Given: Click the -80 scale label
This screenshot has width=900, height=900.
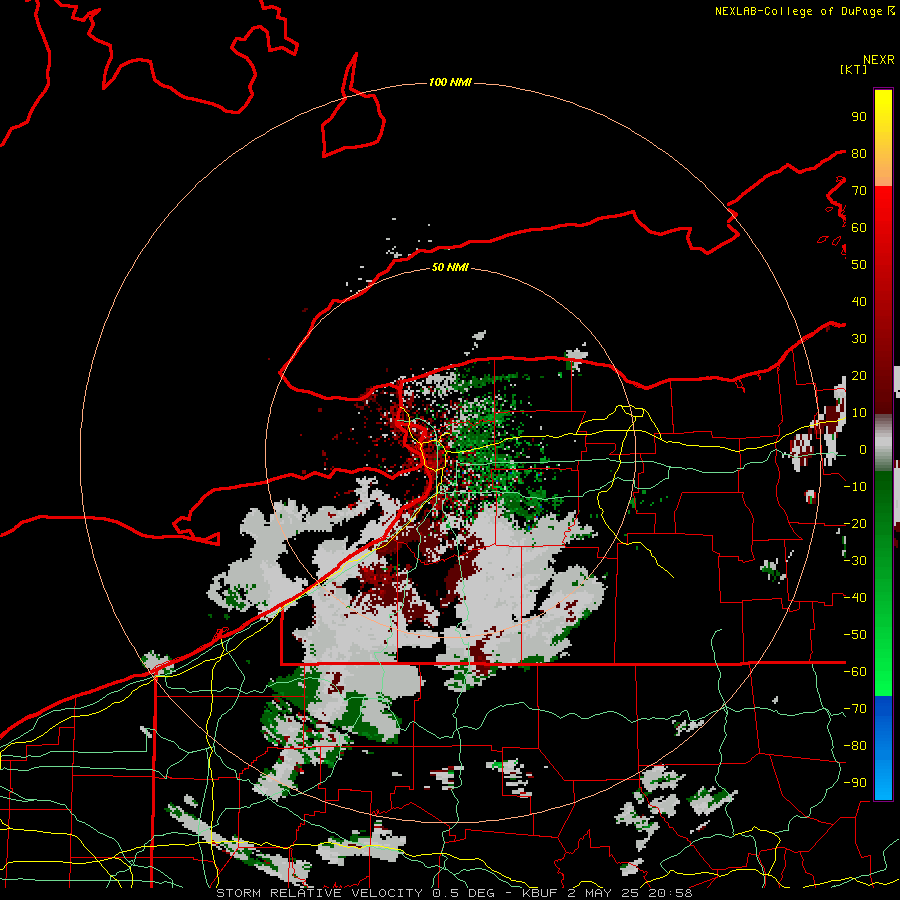Looking at the screenshot, I should tap(855, 746).
